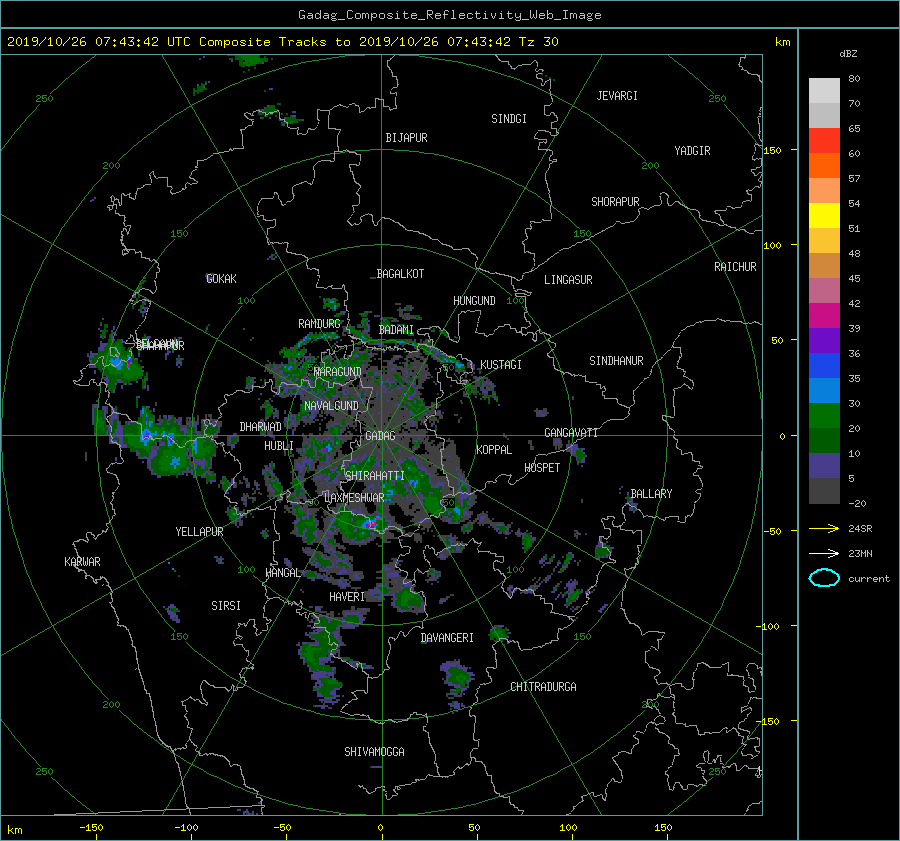Click the BIJAPUR city label
Image resolution: width=900 pixels, height=841 pixels.
406,138
